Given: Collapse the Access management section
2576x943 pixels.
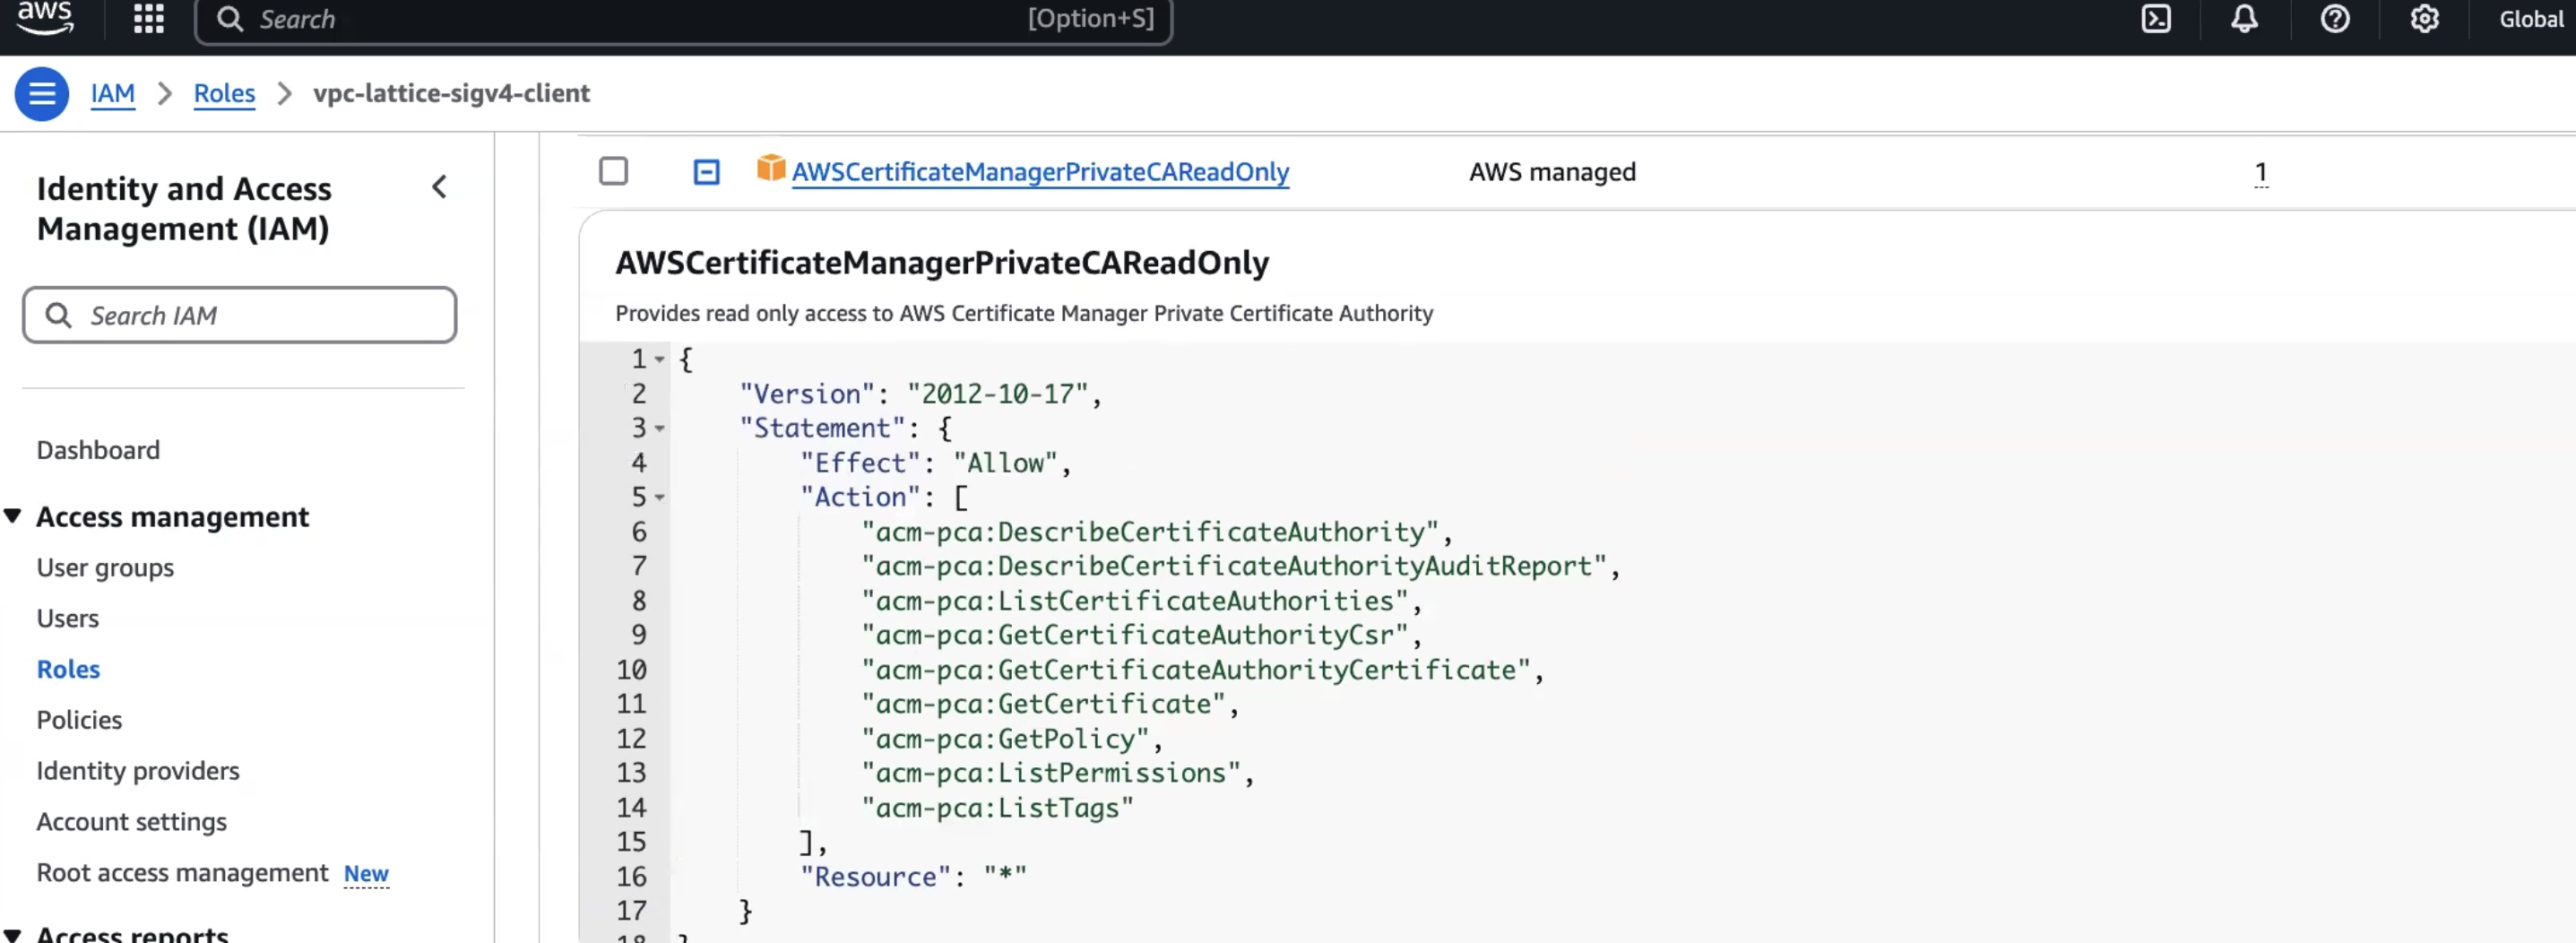Looking at the screenshot, I should tap(13, 516).
